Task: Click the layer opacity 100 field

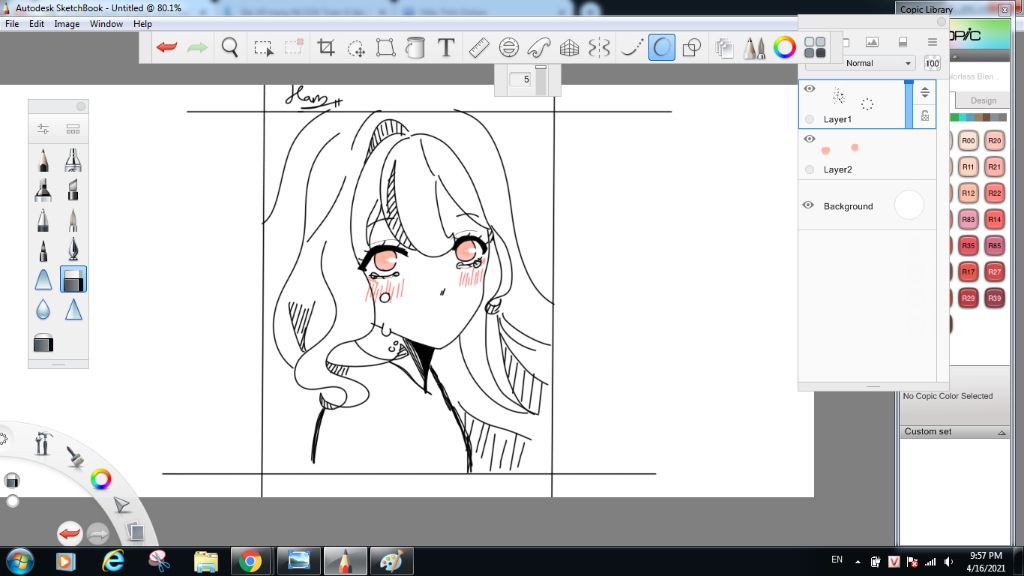Action: [932, 63]
